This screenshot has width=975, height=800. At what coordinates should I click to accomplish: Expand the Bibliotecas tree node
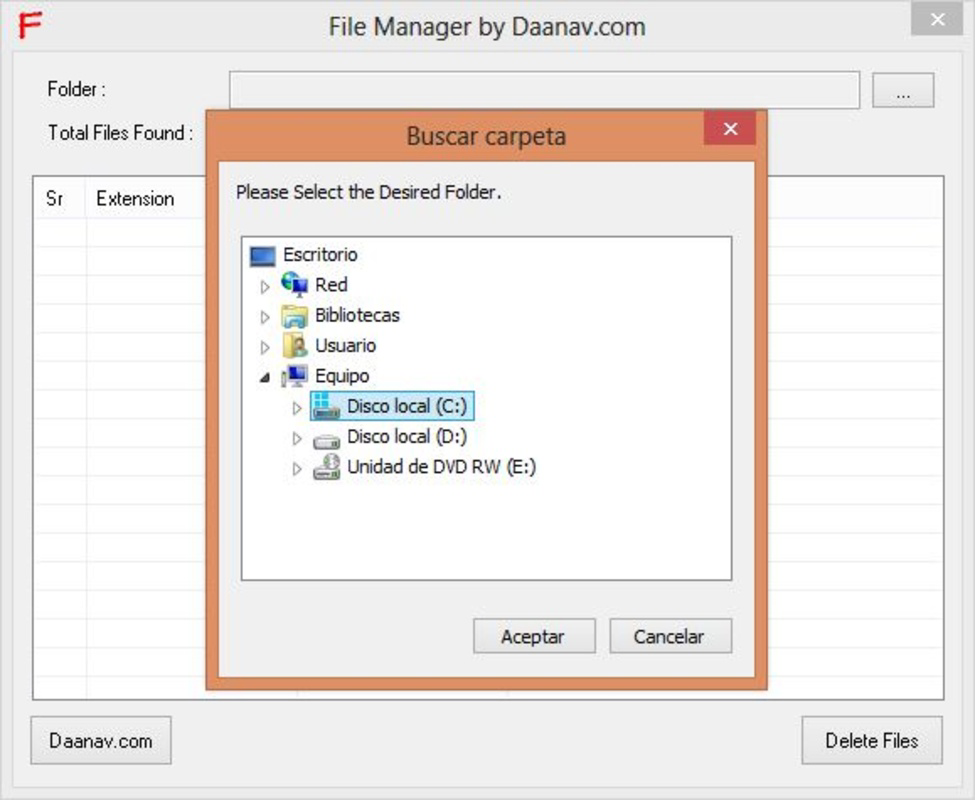pos(265,317)
